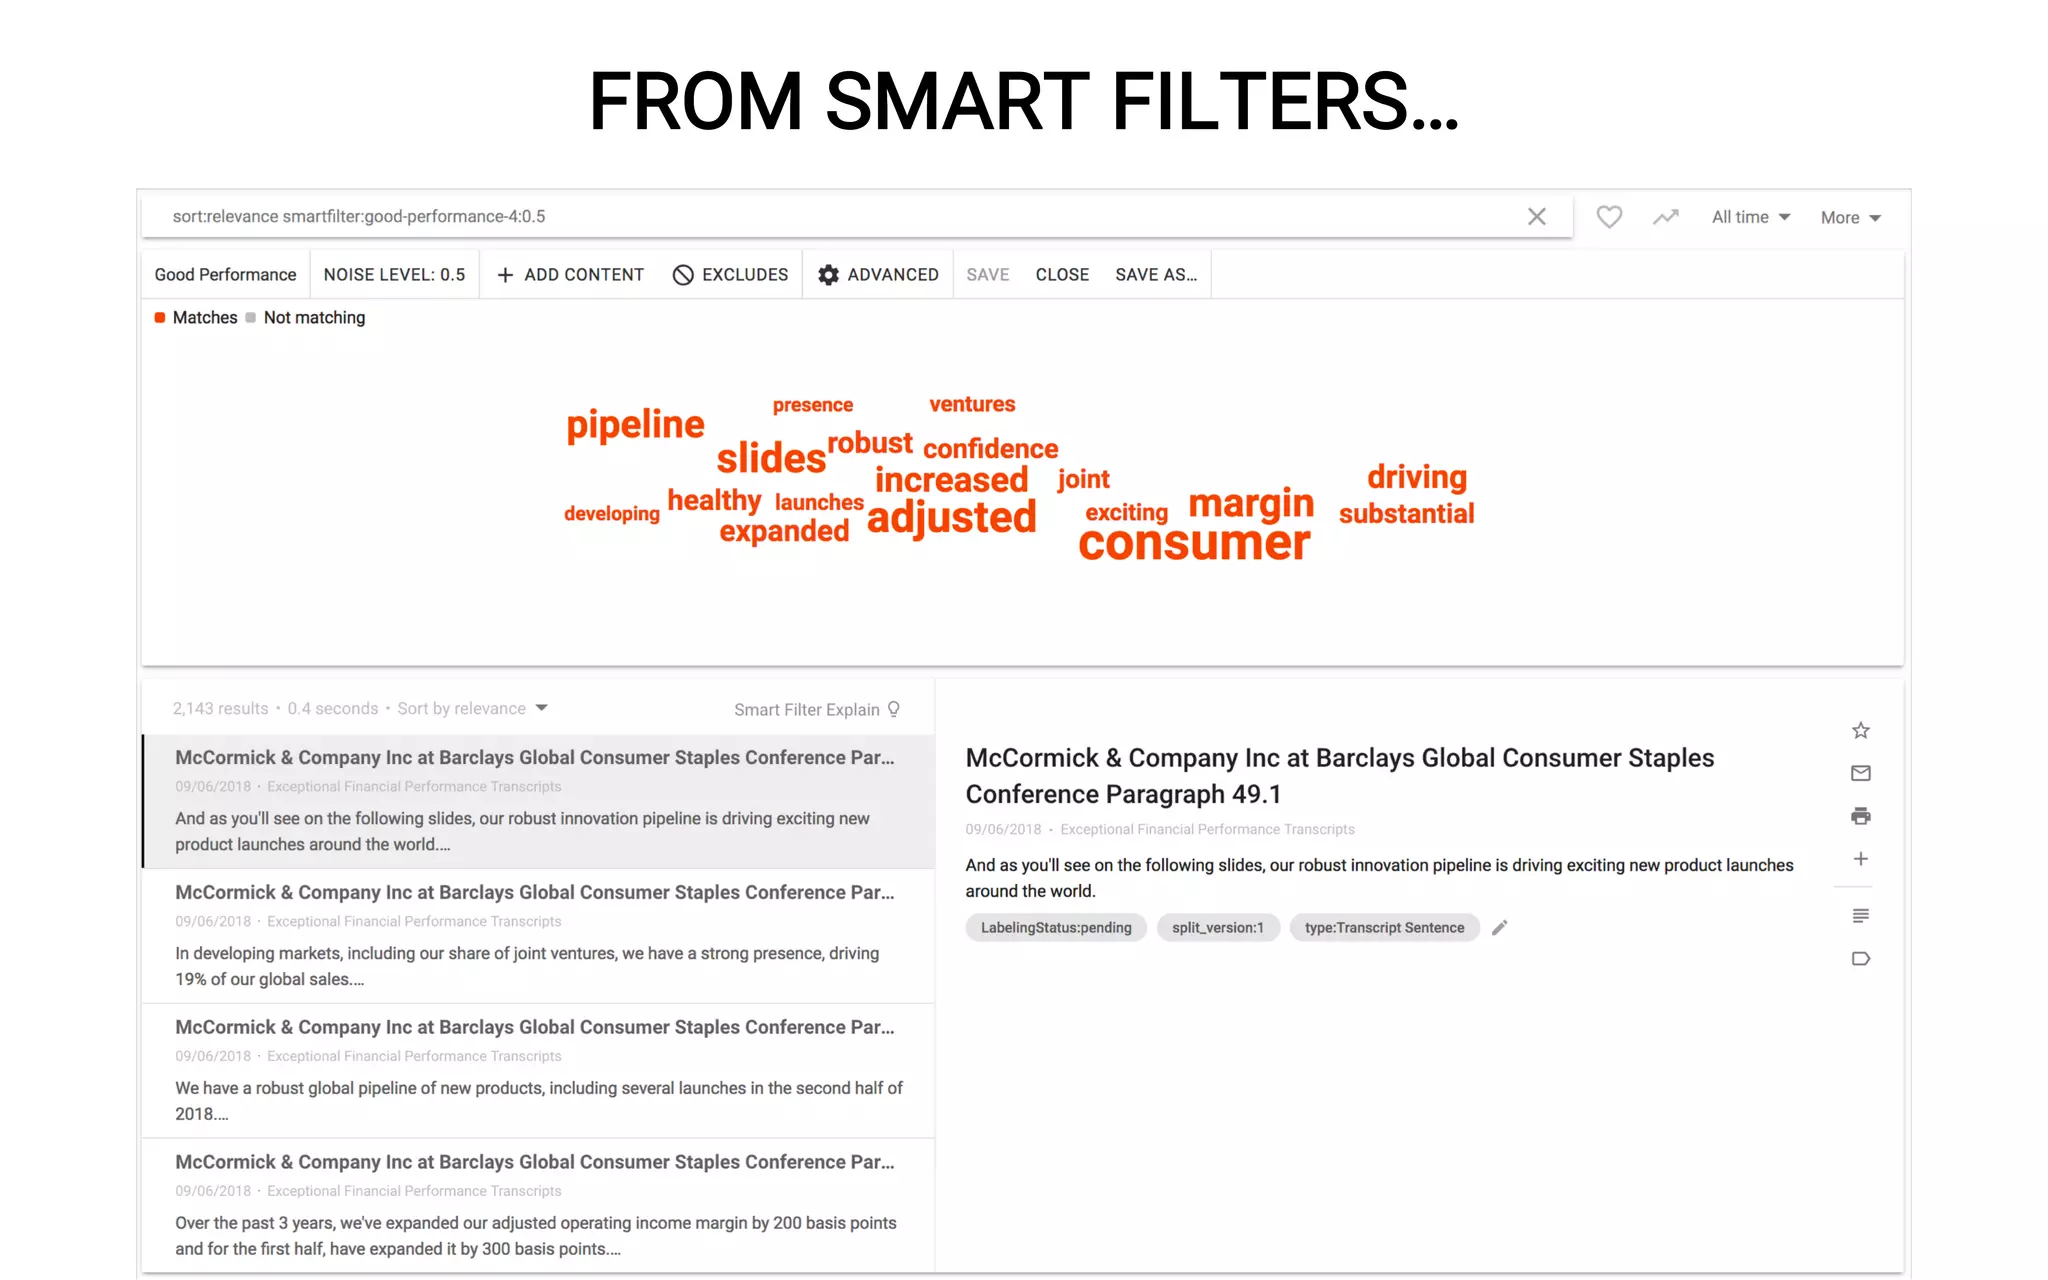Email the document with the envelope icon

1860,773
